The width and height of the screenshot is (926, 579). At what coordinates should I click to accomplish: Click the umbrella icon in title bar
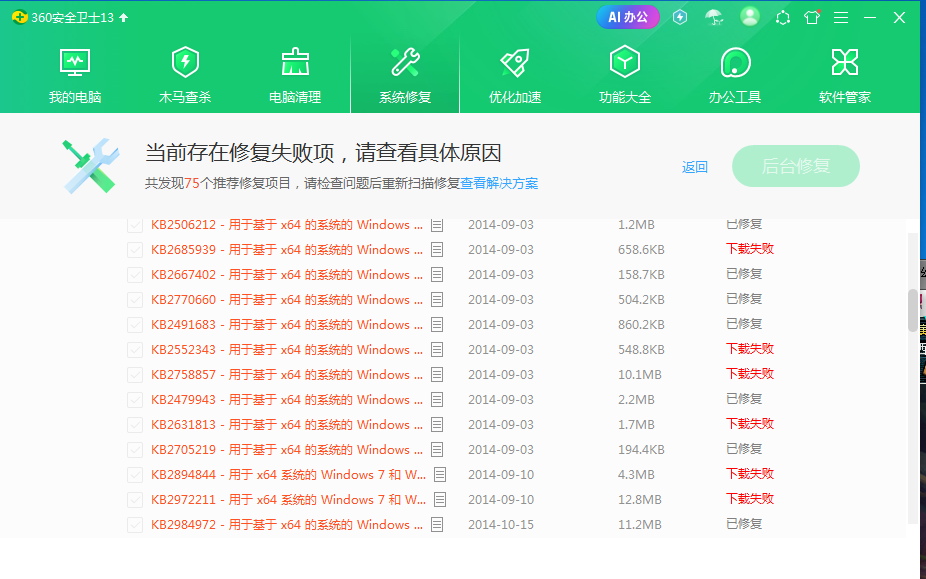tap(714, 17)
